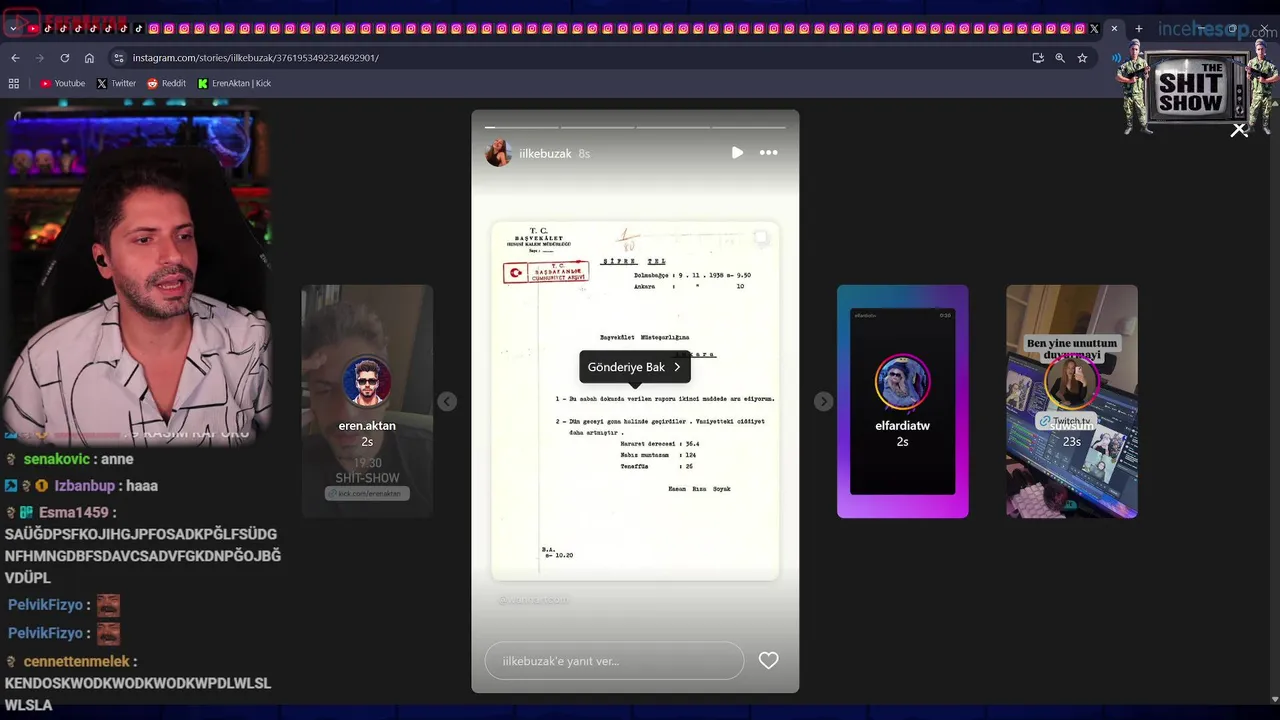Open the Reddit bookmark
1280x720 pixels.
[x=166, y=83]
